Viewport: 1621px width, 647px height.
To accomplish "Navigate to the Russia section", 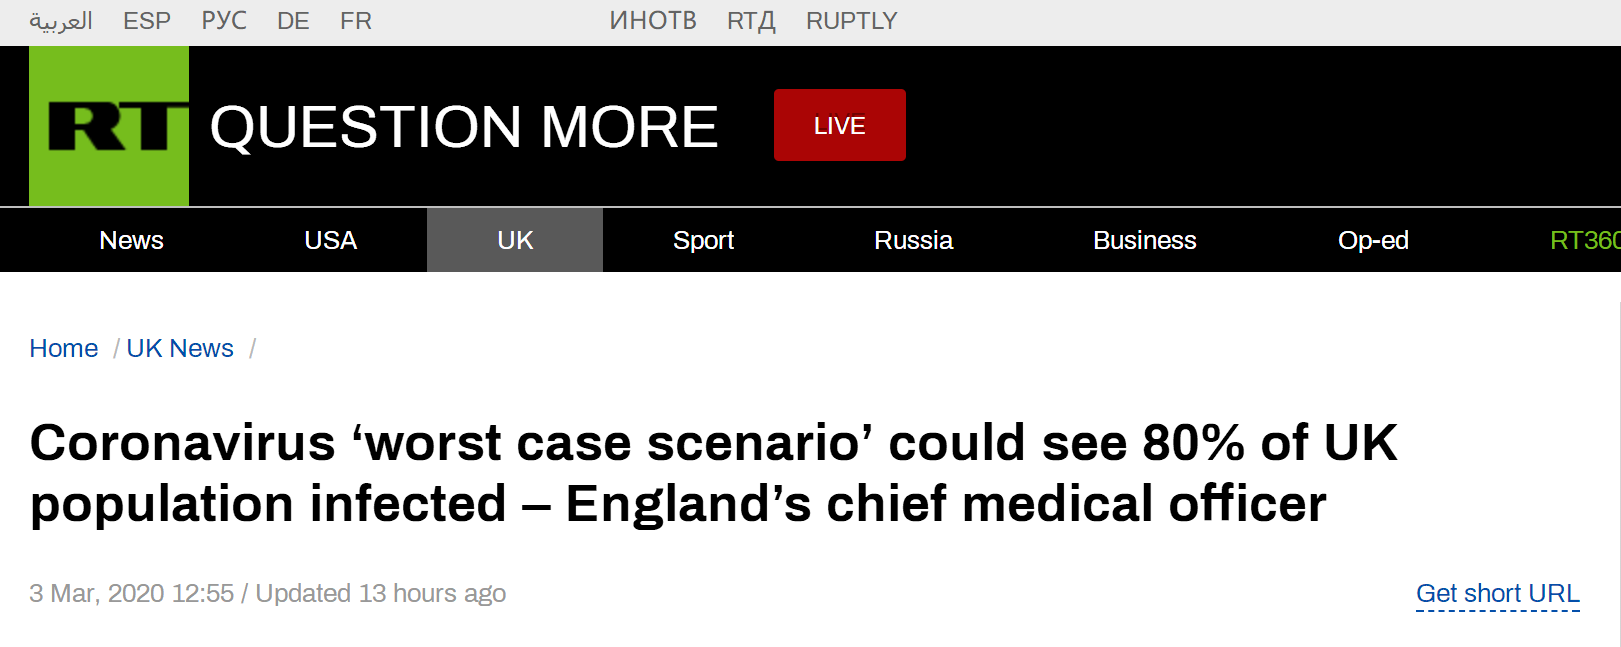I will coord(913,240).
